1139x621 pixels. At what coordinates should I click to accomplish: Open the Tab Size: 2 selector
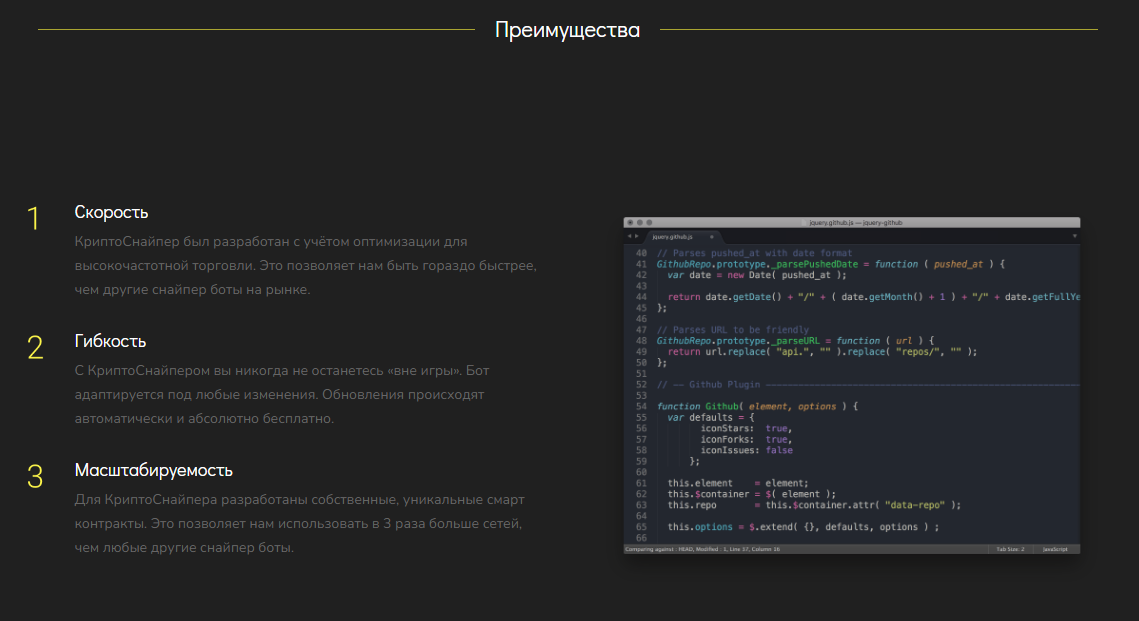(x=1009, y=549)
